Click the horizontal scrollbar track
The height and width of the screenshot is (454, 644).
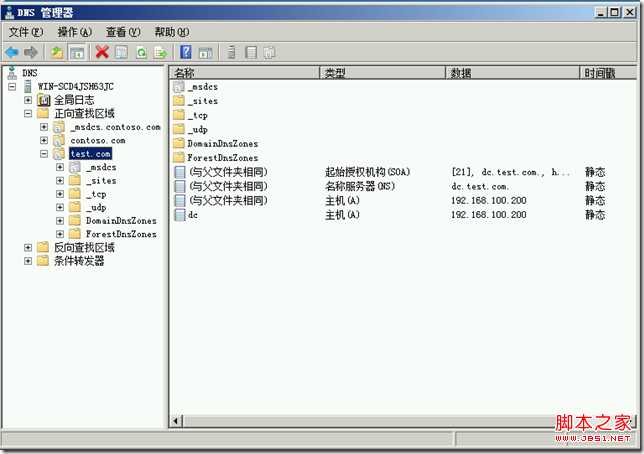[x=370, y=420]
